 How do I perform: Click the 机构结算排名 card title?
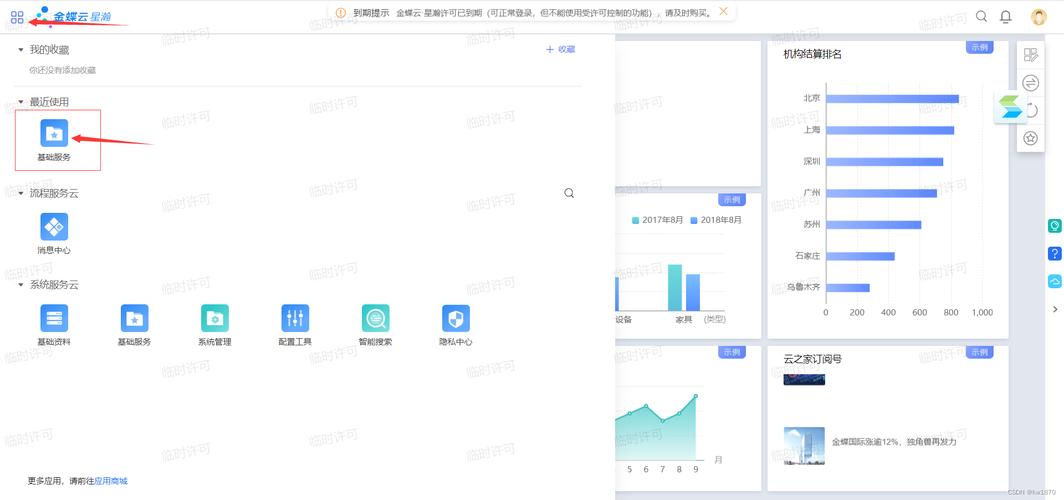coord(812,54)
